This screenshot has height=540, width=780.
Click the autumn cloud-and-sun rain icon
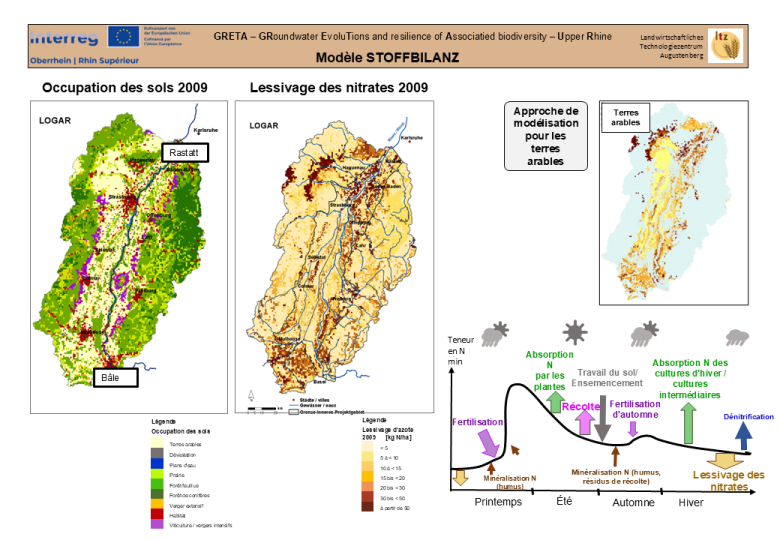pyautogui.click(x=645, y=334)
